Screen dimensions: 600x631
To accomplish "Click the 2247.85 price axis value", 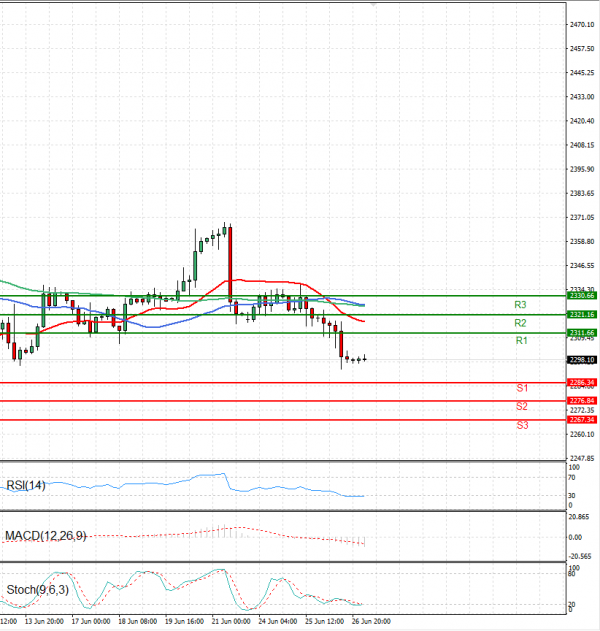I will (x=582, y=459).
